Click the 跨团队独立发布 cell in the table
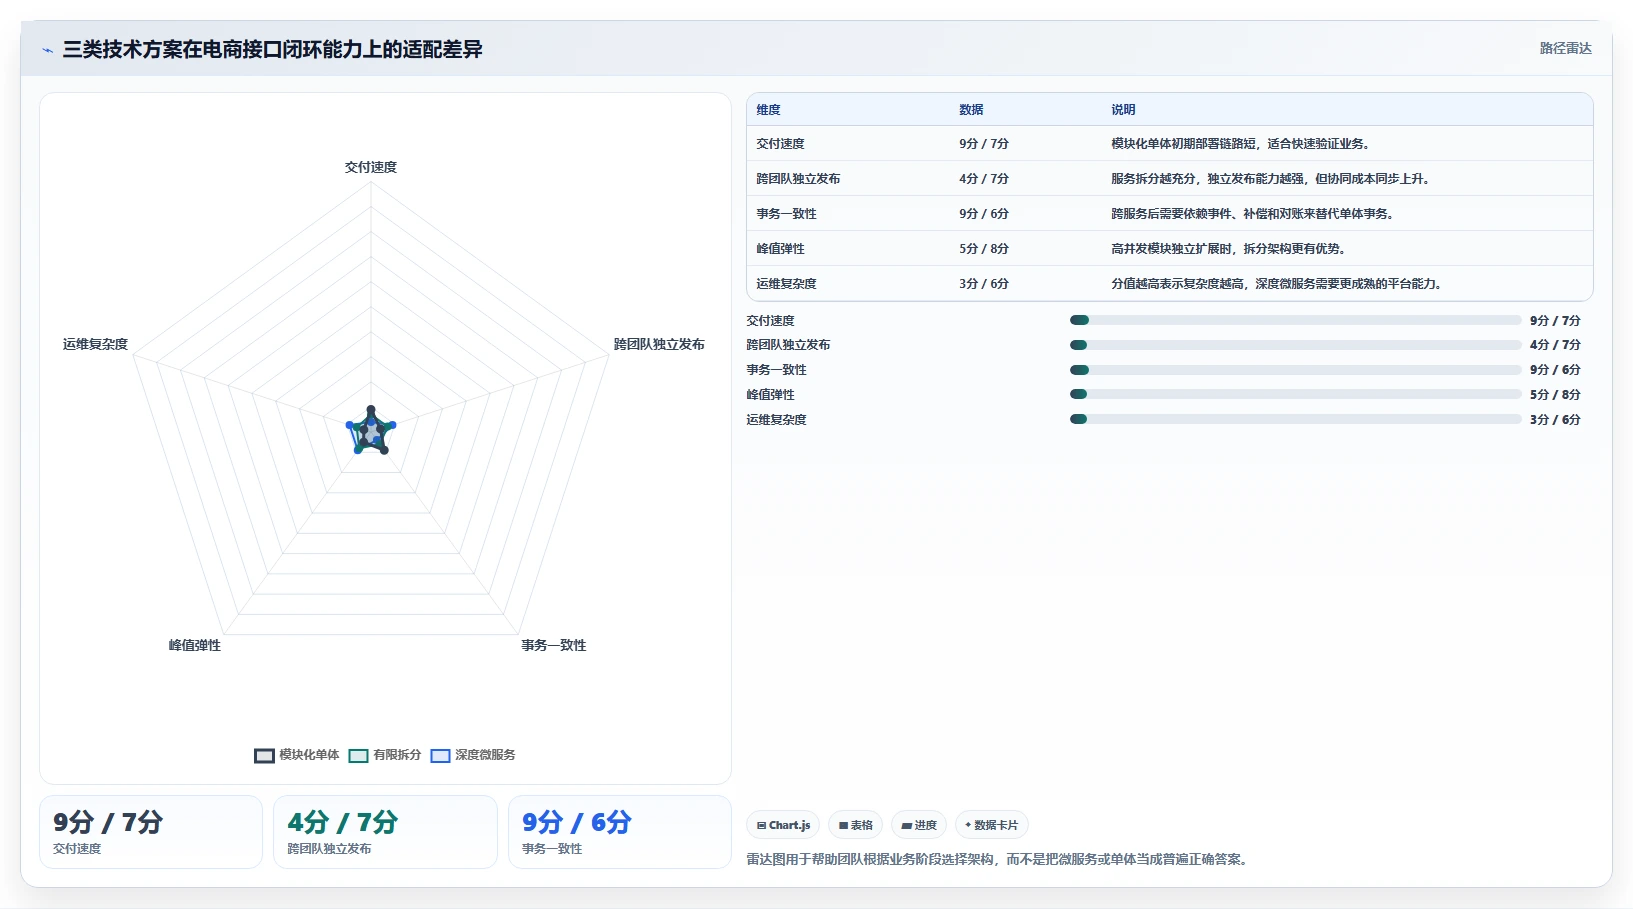 (798, 179)
